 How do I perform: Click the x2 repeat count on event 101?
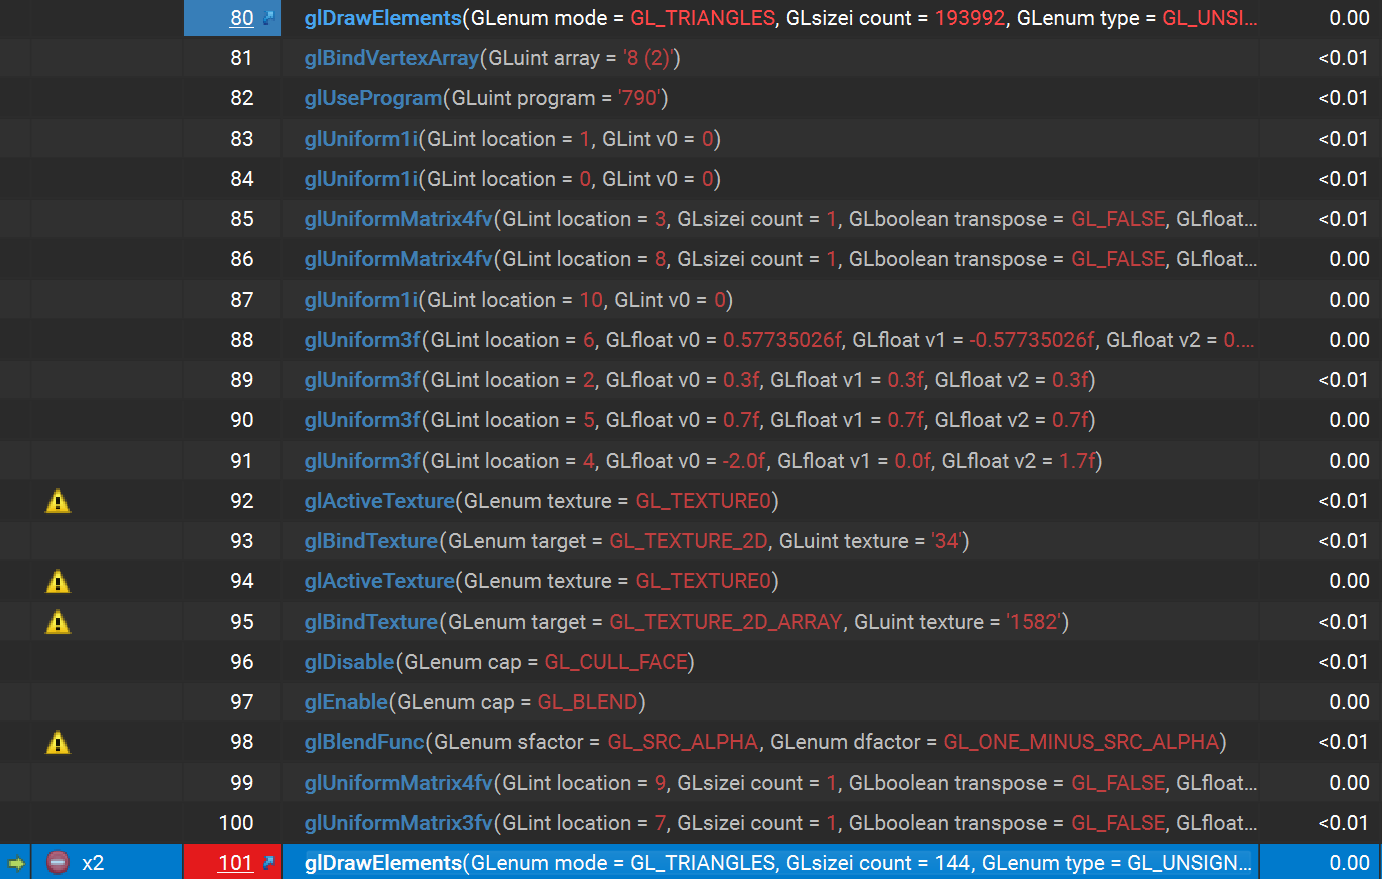coord(93,863)
